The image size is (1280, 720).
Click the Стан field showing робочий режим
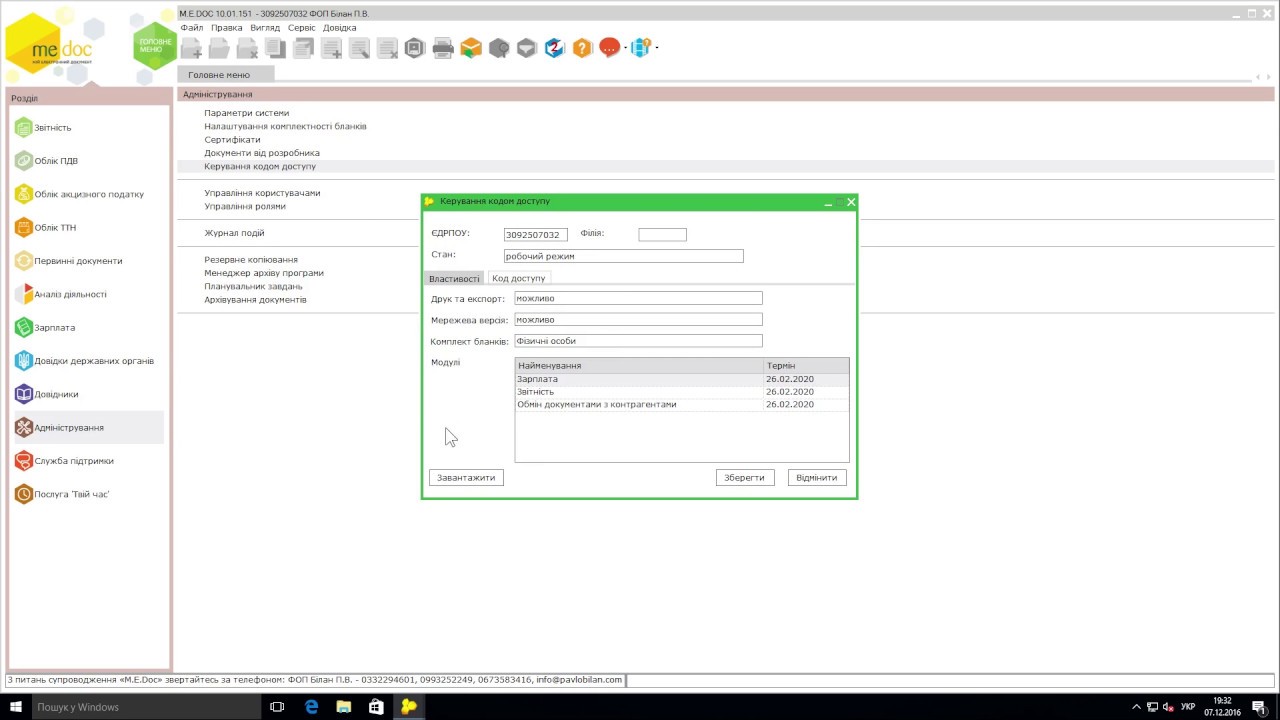click(623, 256)
